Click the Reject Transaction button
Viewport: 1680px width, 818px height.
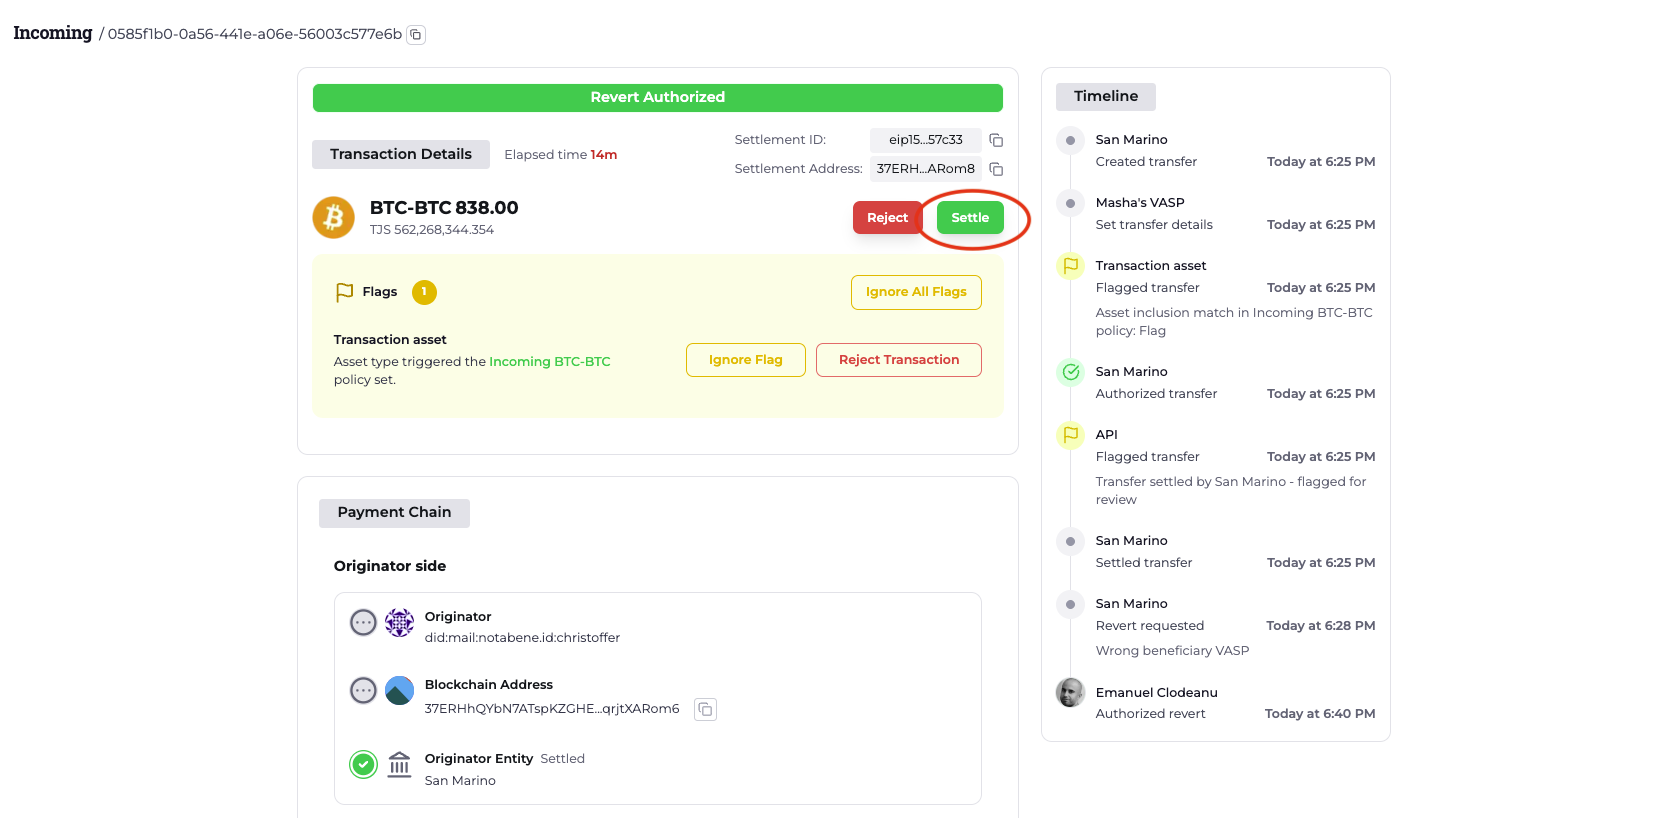click(899, 360)
